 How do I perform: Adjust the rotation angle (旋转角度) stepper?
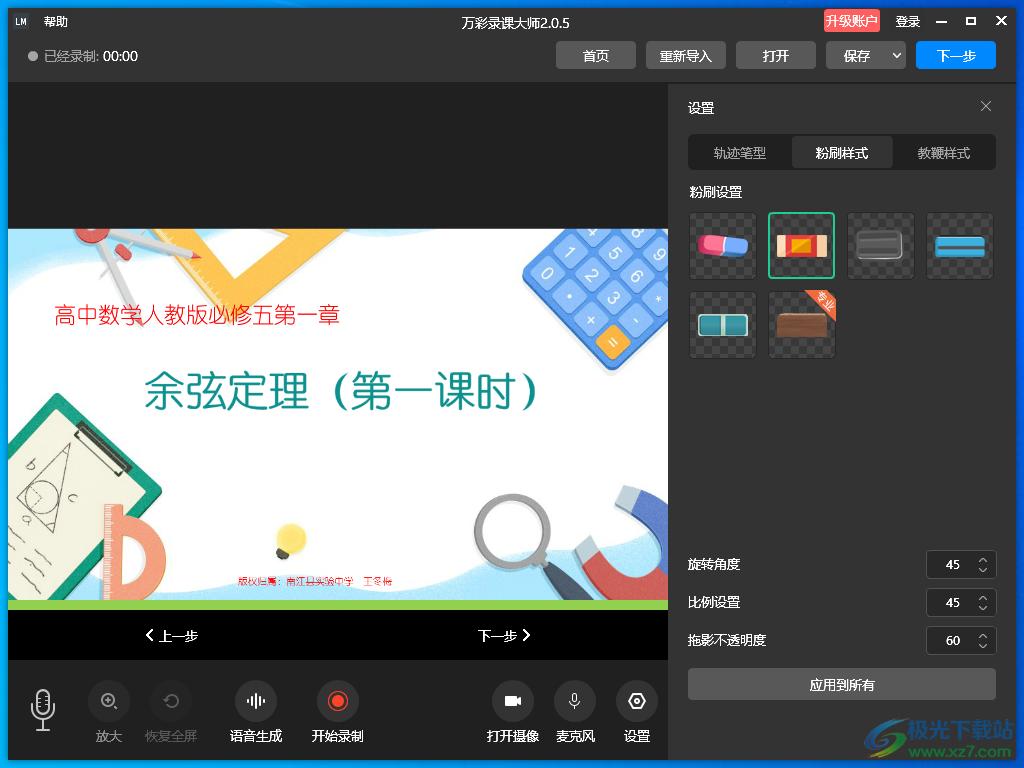(983, 565)
